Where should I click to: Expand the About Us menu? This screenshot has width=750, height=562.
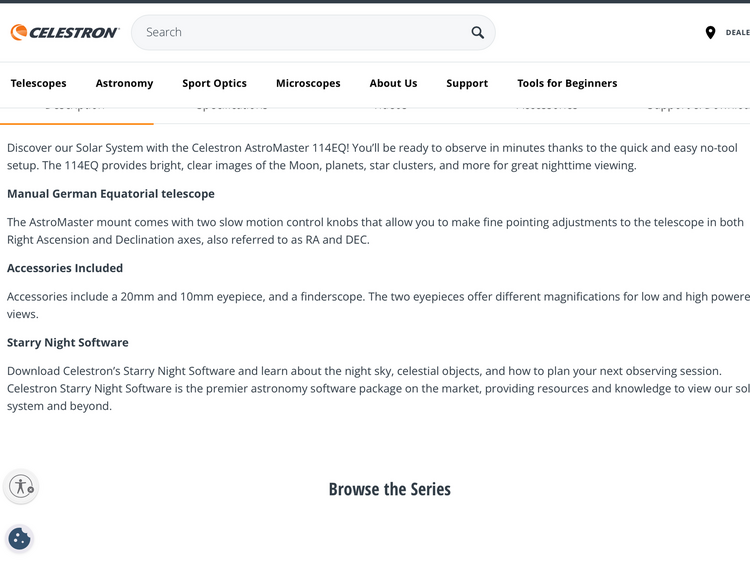[x=393, y=83]
